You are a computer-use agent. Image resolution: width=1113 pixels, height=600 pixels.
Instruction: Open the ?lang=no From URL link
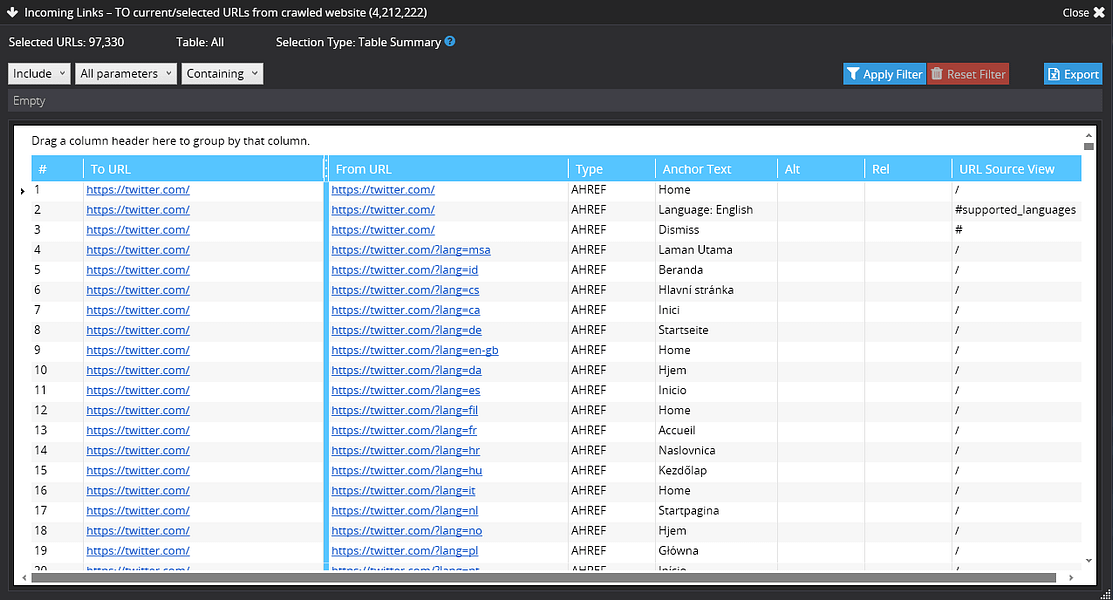(x=407, y=530)
